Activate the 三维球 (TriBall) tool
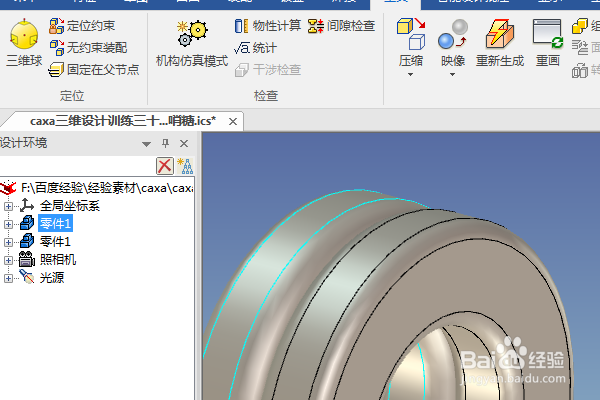 [24, 42]
